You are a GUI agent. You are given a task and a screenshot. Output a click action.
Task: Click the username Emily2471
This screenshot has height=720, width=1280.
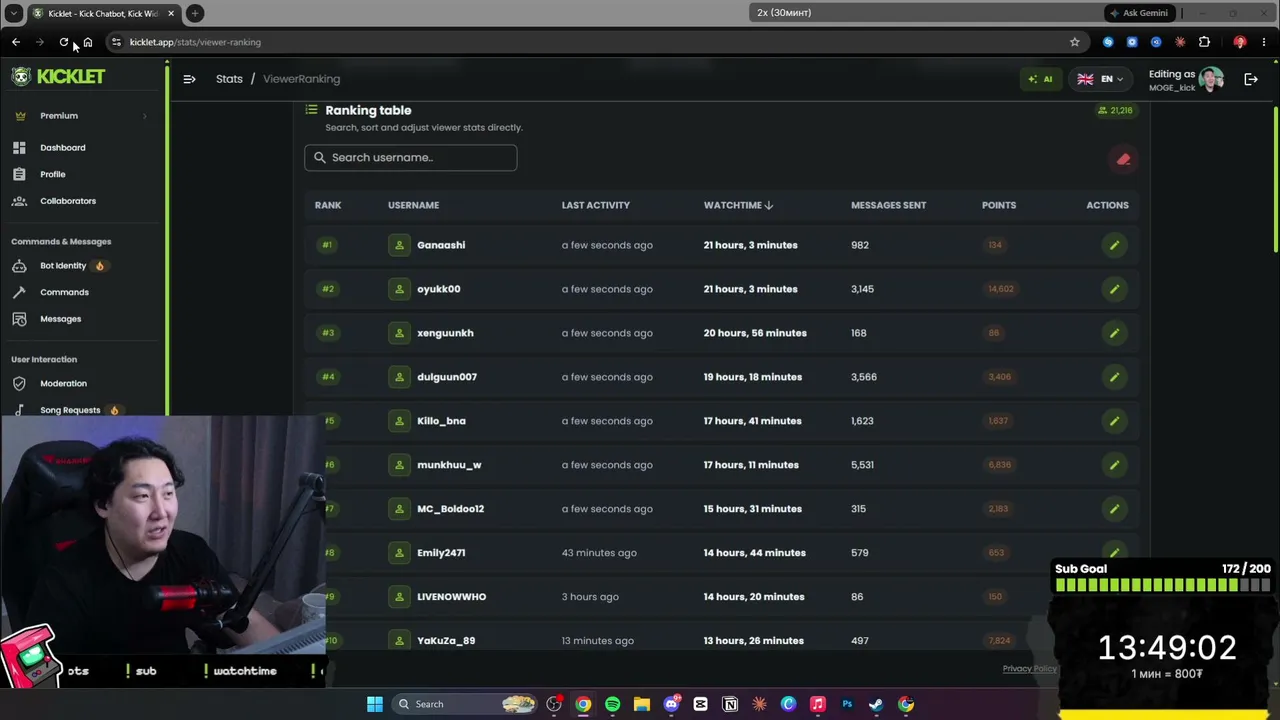[x=441, y=553]
